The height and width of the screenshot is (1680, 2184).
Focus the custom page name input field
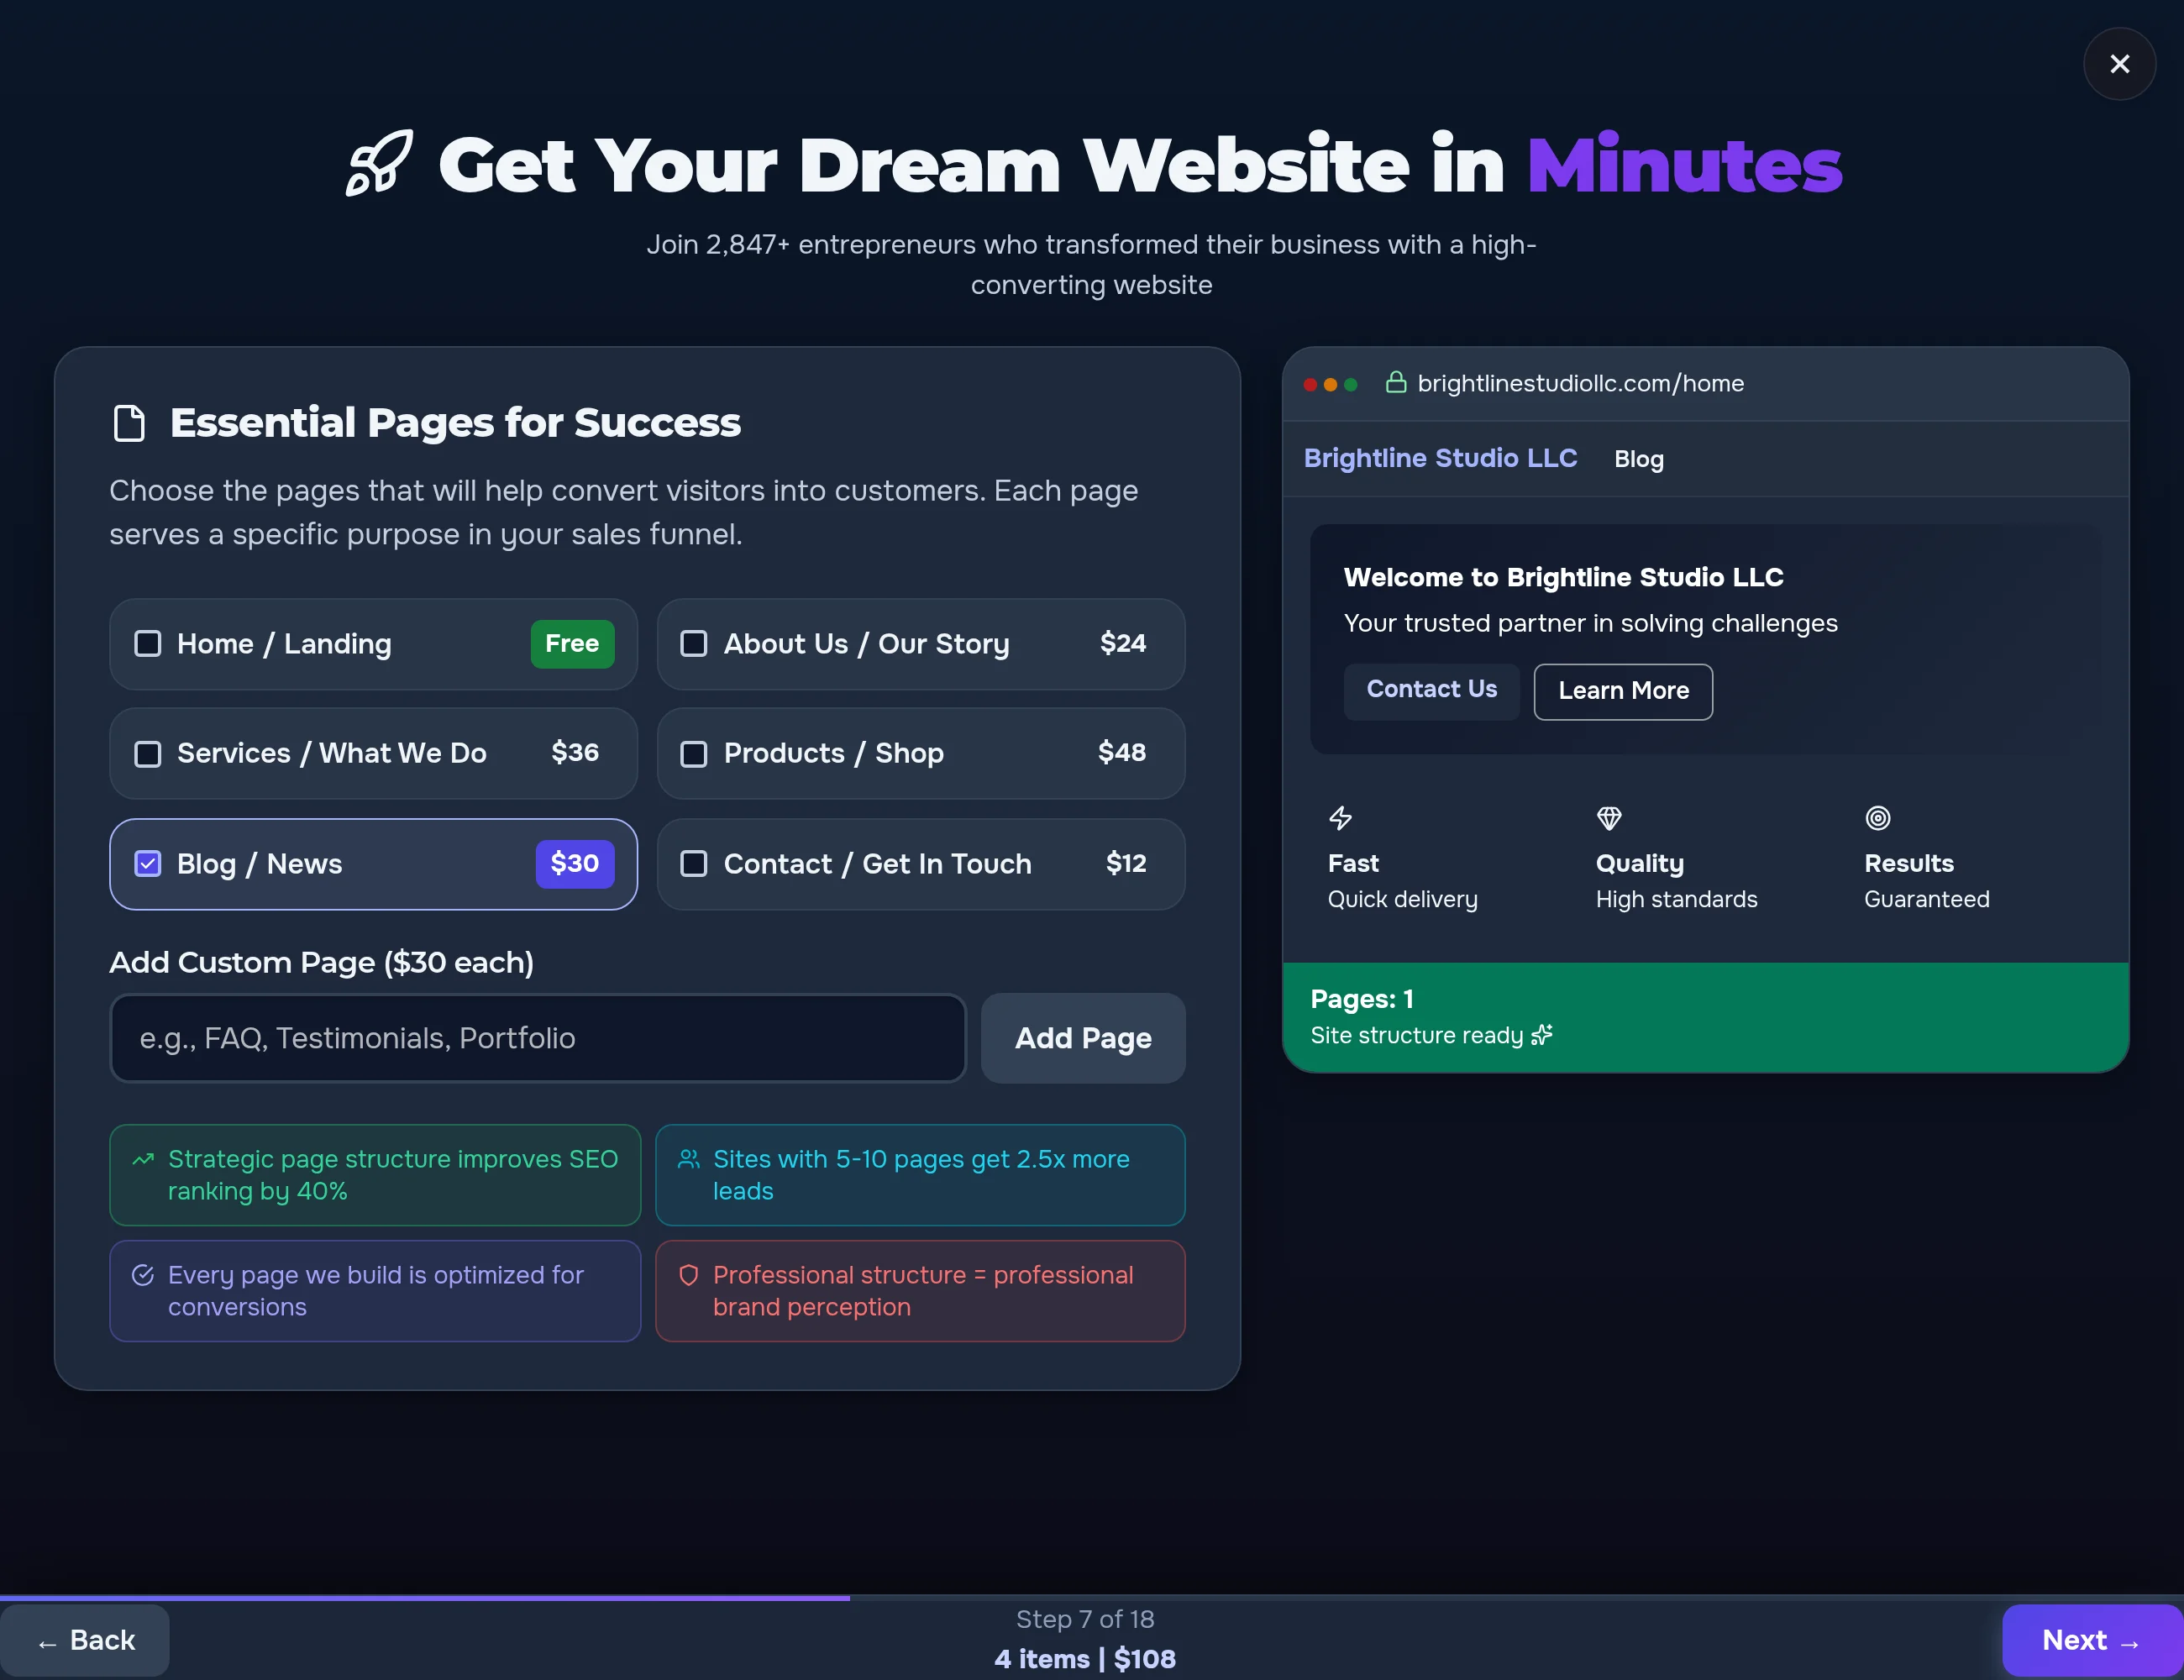[538, 1038]
